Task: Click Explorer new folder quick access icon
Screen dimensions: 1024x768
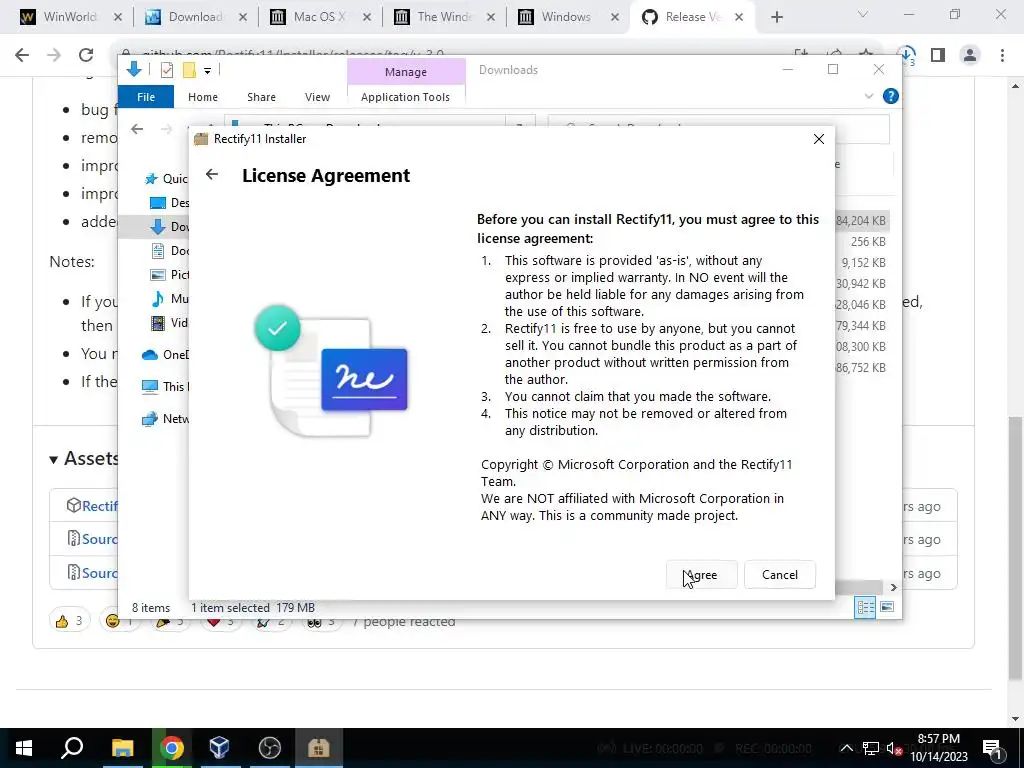Action: 189,70
